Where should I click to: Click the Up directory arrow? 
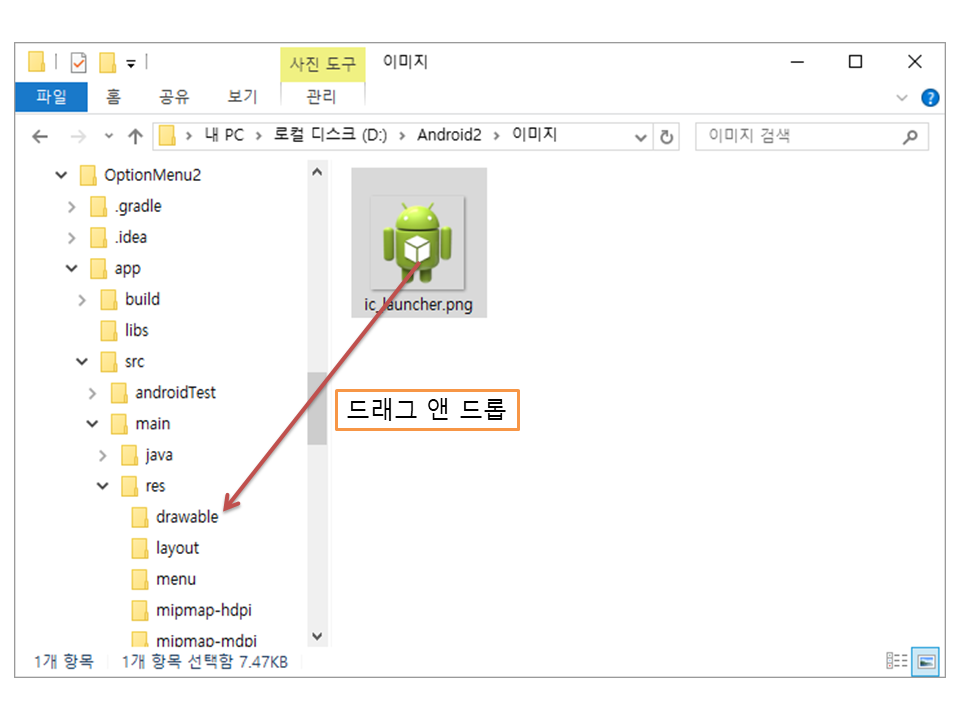pyautogui.click(x=136, y=136)
